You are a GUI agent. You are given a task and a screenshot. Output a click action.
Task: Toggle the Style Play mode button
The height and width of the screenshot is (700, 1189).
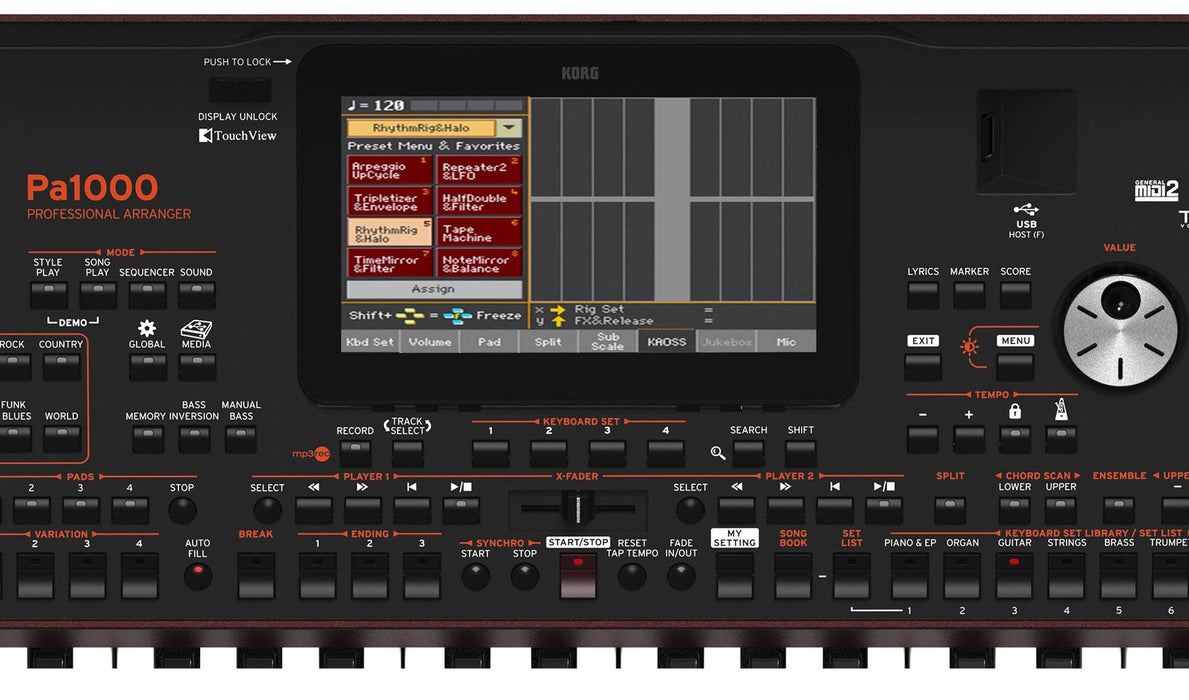49,294
